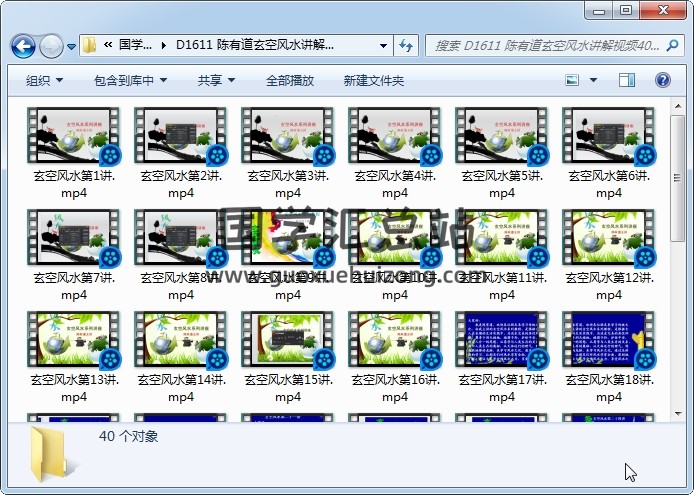
Task: Show hidden breadcrumb levels via « chevron
Action: pos(108,45)
